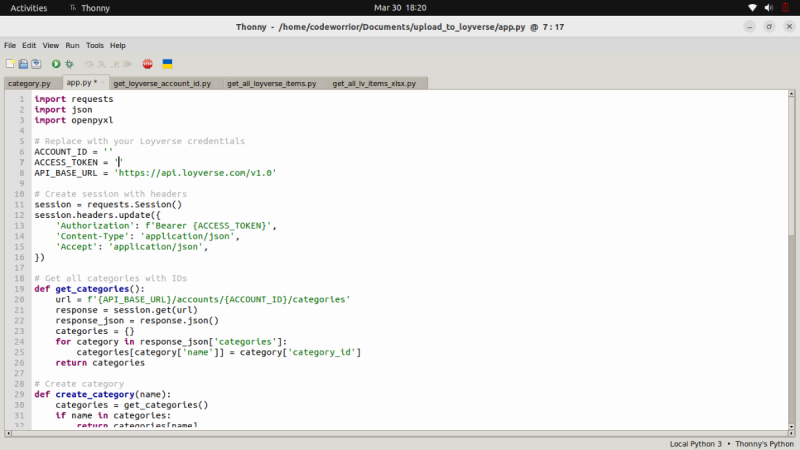Open the Run menu
This screenshot has height=450, width=800.
tap(72, 45)
